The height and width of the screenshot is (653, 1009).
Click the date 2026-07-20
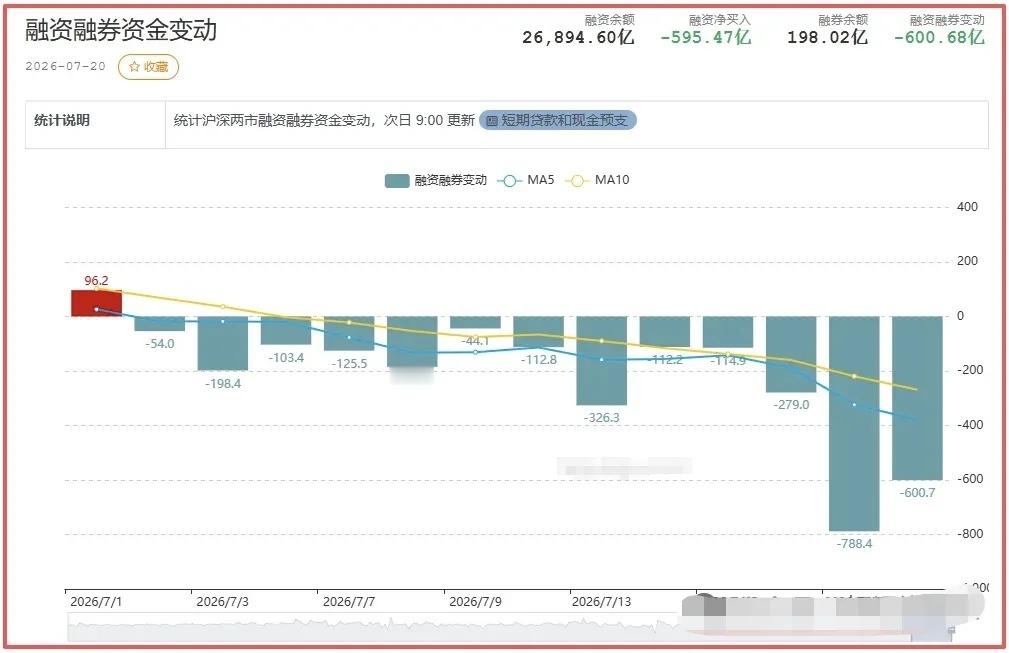pyautogui.click(x=65, y=66)
